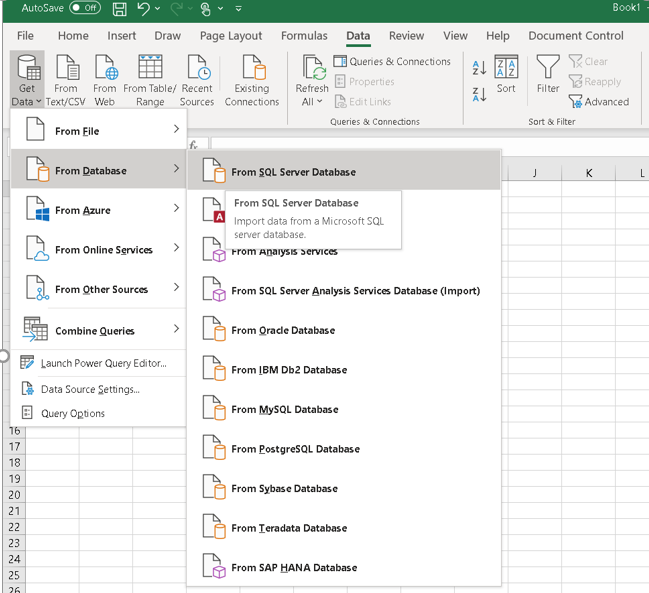Open the Document Control tab

pos(576,36)
